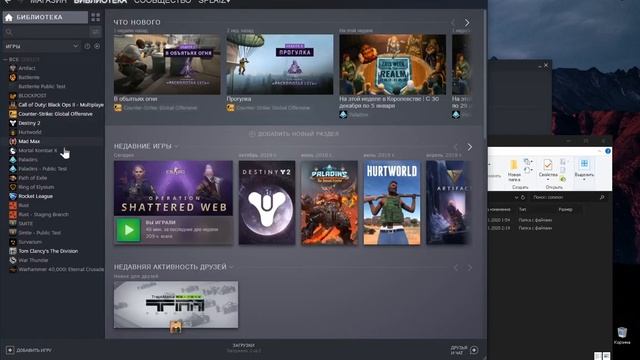The height and width of the screenshot is (360, 640).
Task: Click Добавить игру plus icon
Action: click(10, 350)
